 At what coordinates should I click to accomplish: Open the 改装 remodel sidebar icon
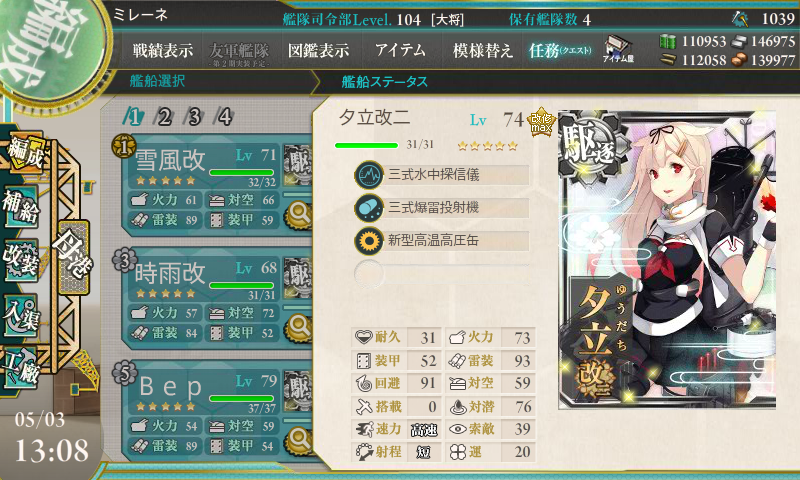[21, 260]
